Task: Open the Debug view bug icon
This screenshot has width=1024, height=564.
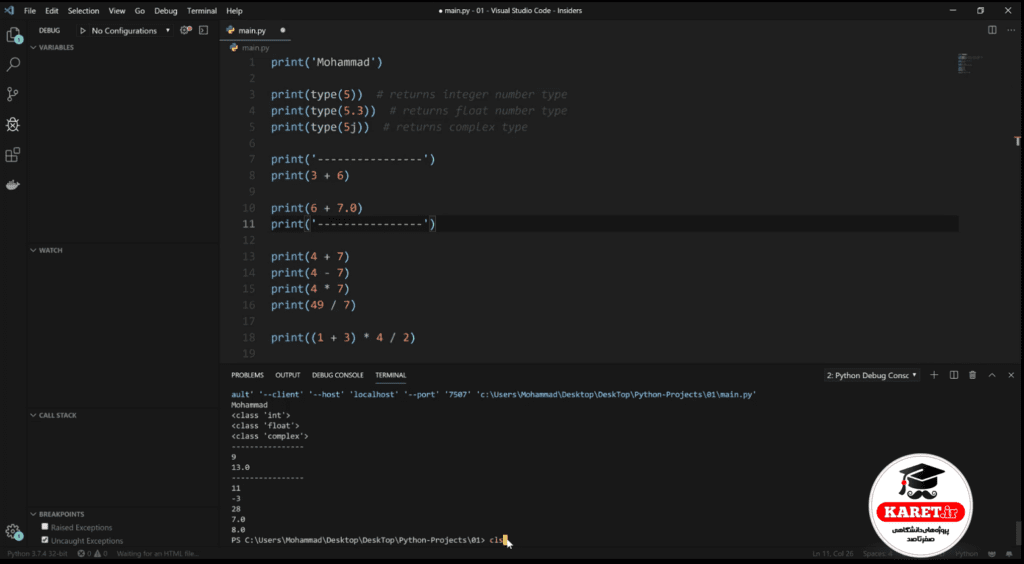Action: 13,124
